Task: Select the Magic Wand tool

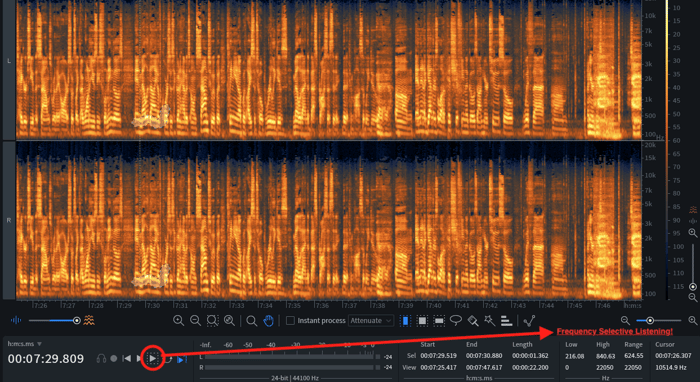Action: (x=490, y=320)
